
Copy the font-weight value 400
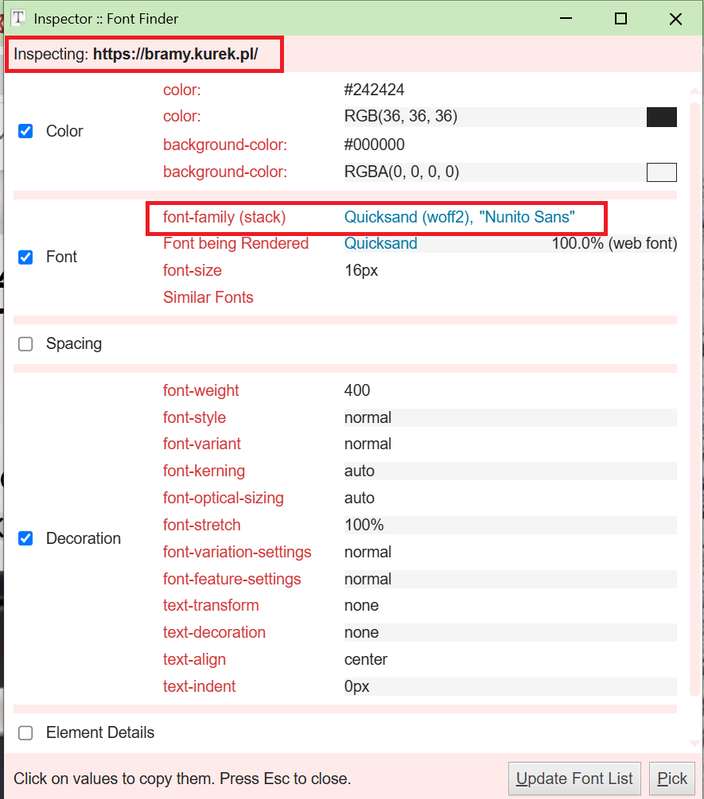[357, 390]
